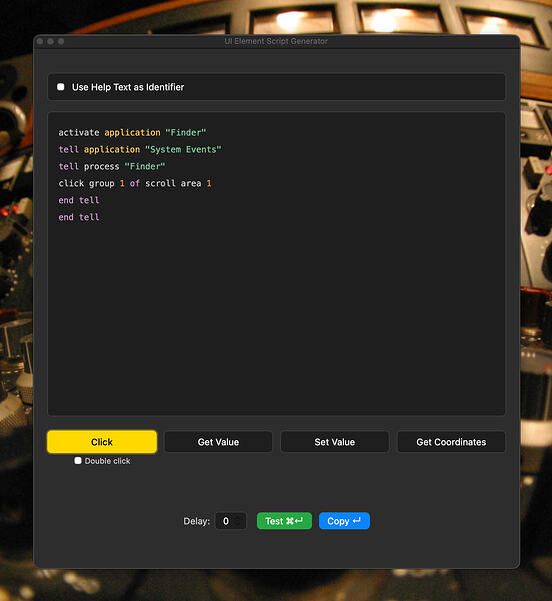Screen dimensions: 552x601
Task: Click the line 'click group 1 of scroll area 1'
Action: pyautogui.click(x=135, y=183)
